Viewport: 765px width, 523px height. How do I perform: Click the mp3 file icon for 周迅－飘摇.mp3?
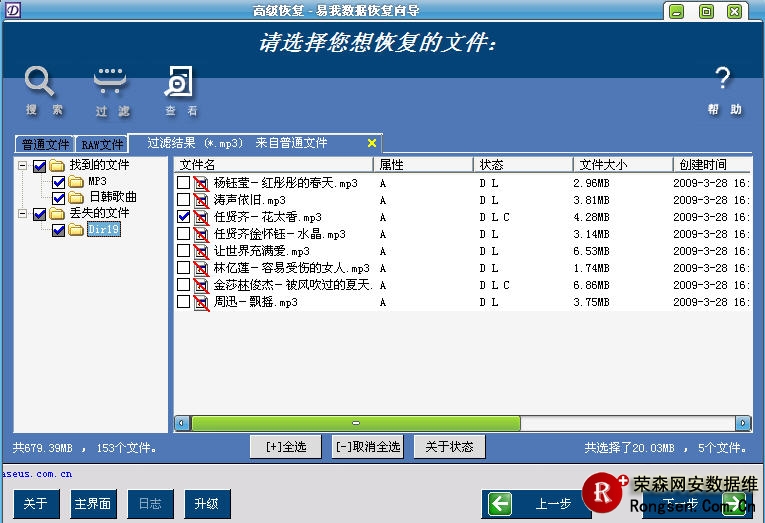click(x=201, y=302)
